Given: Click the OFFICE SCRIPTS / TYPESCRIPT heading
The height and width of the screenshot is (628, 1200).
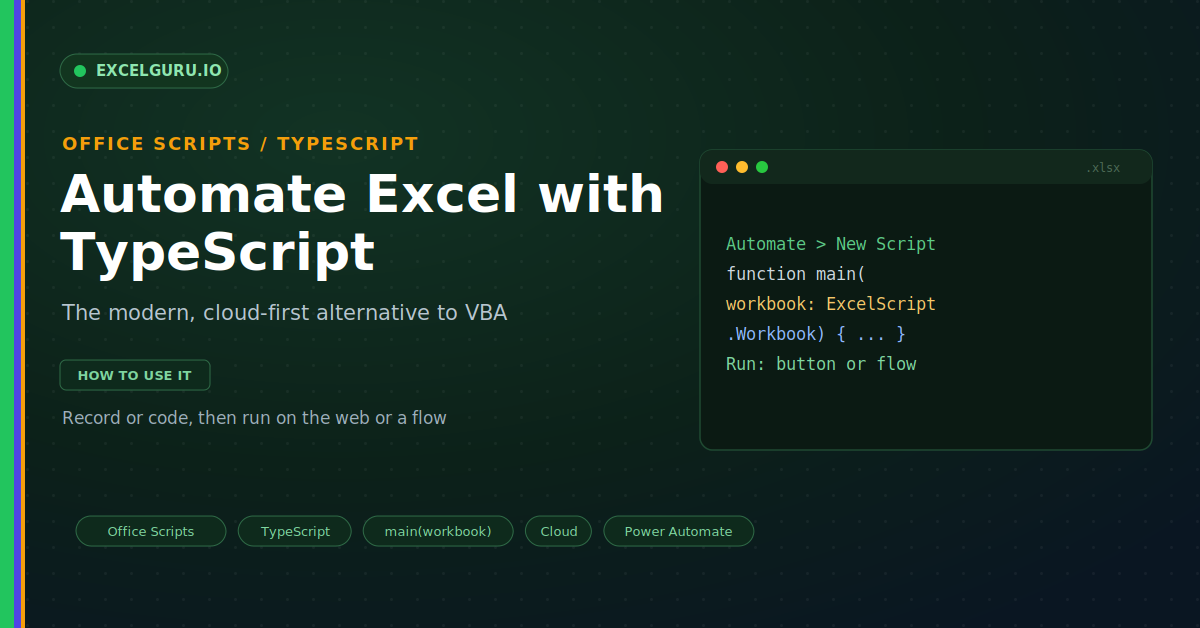Looking at the screenshot, I should click(x=240, y=144).
